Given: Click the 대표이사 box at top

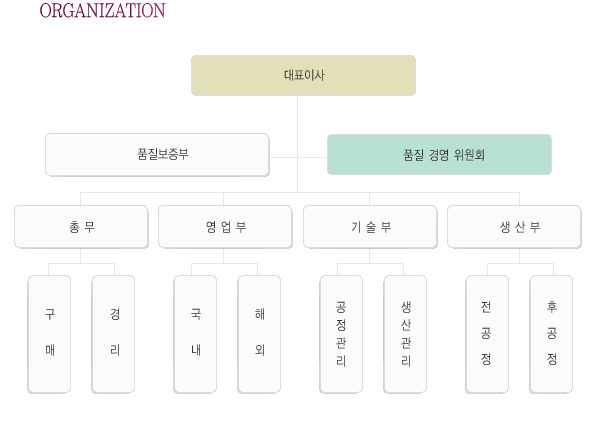Looking at the screenshot, I should pos(303,75).
